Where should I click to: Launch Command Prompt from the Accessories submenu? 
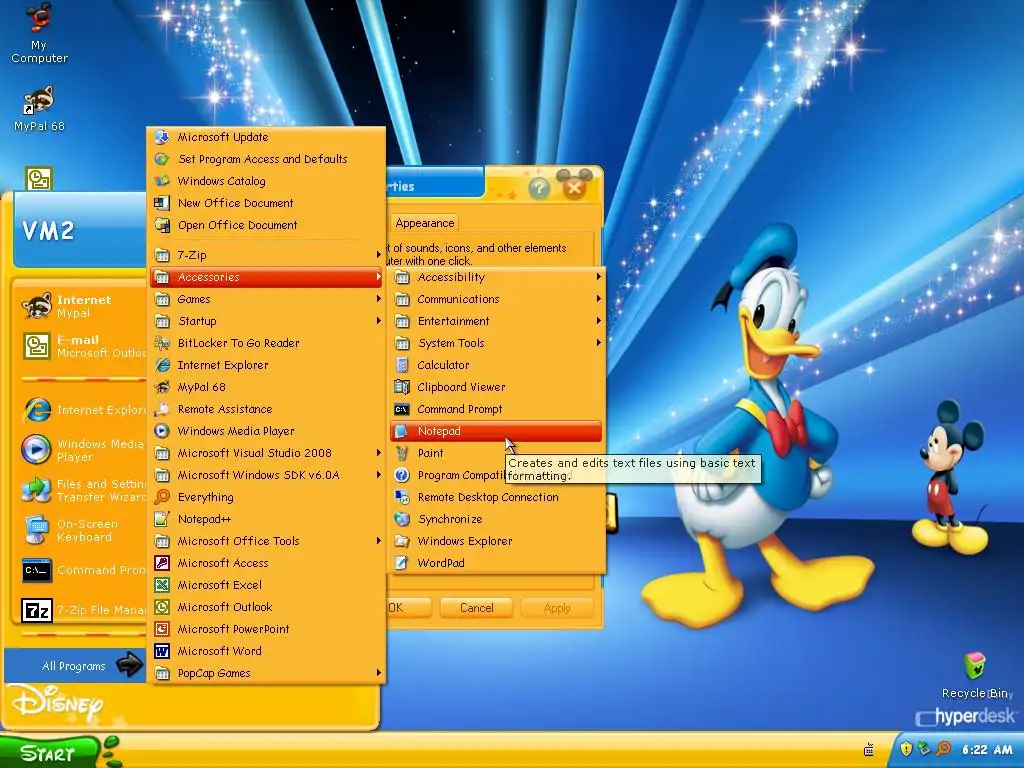(496, 409)
